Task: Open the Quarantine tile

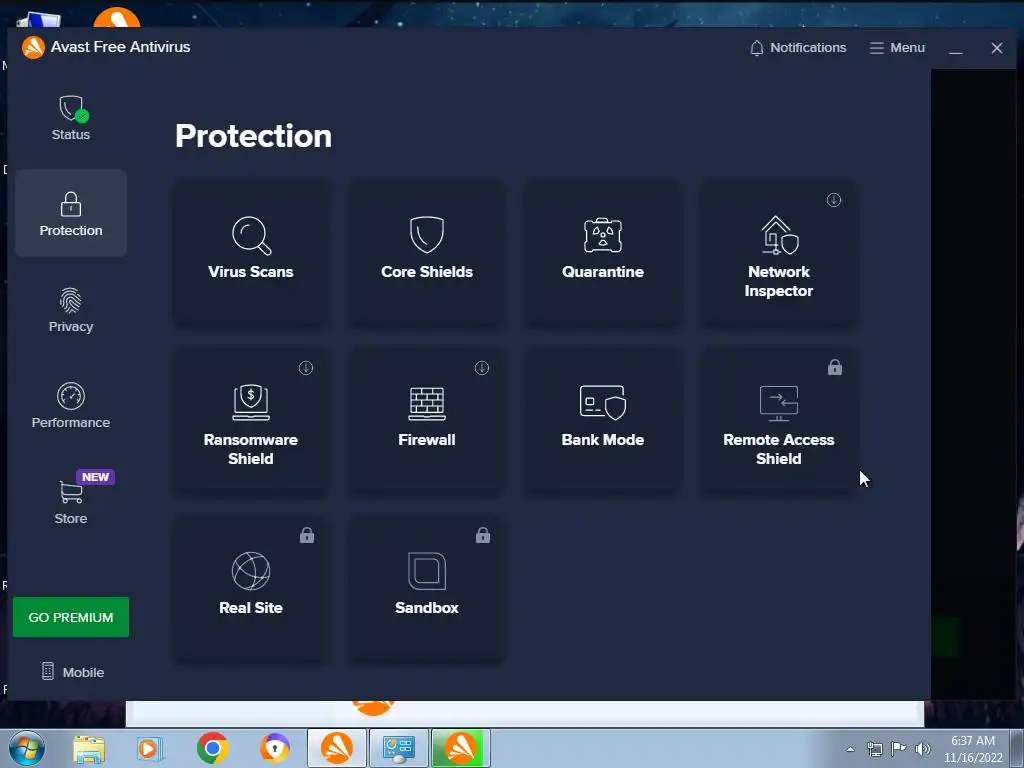Action: tap(602, 254)
